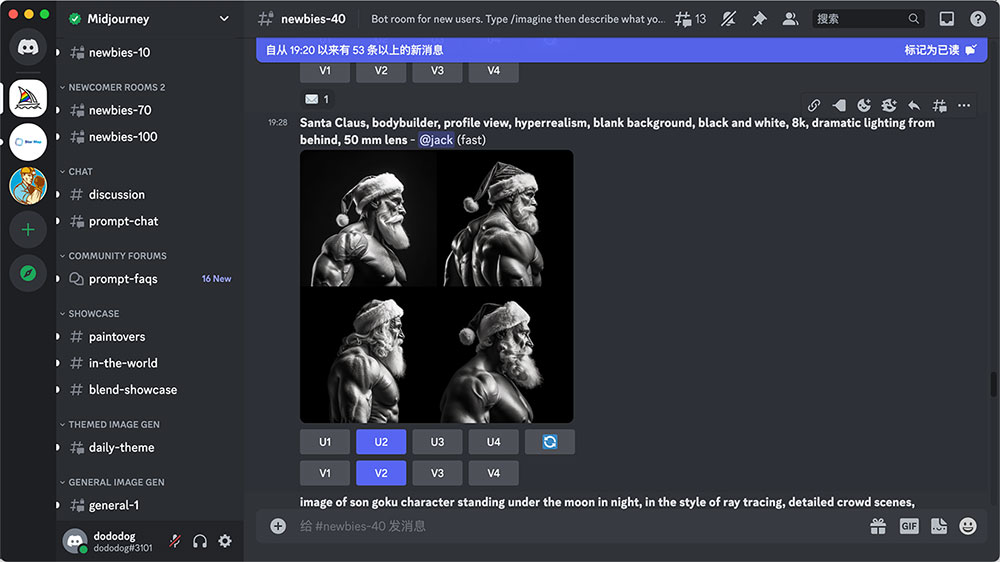Click the reply arrow on the message

tap(914, 105)
